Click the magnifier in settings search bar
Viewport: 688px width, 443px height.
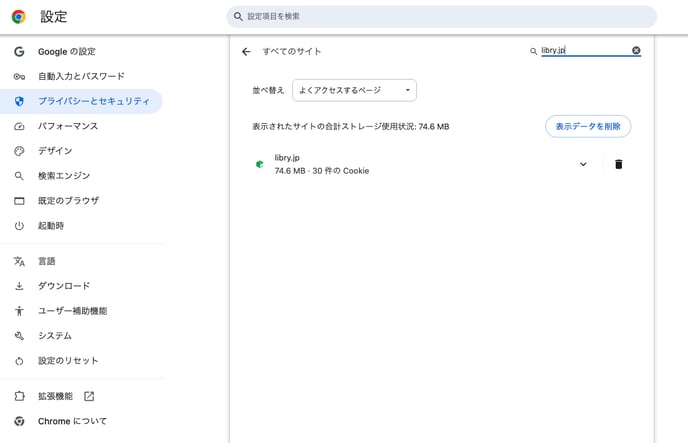[238, 17]
